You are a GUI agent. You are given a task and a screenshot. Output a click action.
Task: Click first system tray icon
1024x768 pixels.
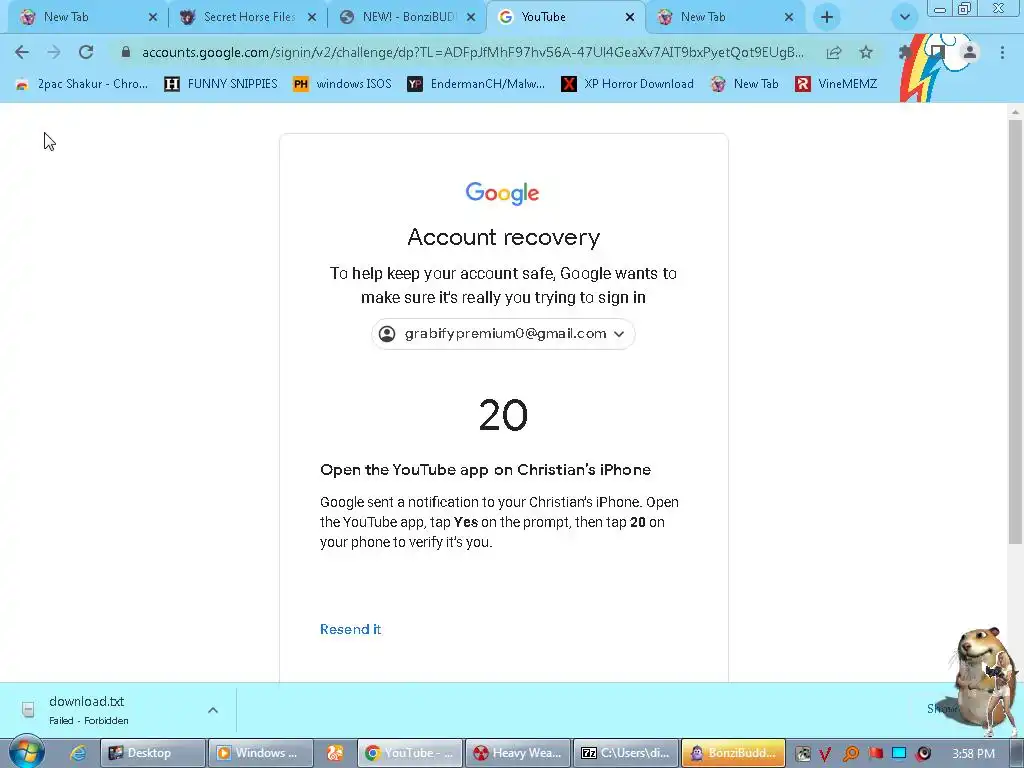tap(803, 754)
